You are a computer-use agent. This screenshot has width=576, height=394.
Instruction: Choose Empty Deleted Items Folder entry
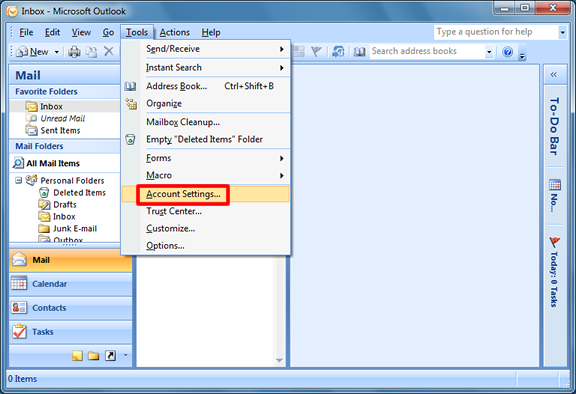tap(206, 139)
